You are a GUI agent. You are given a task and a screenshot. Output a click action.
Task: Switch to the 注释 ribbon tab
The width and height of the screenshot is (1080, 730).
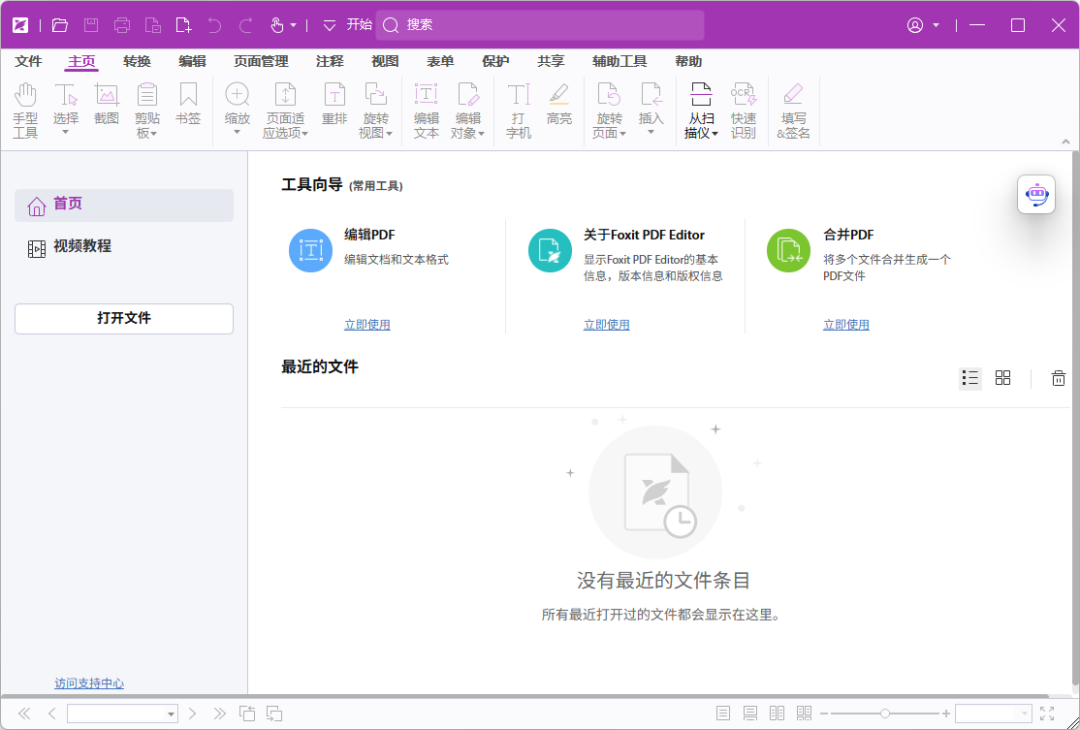coord(329,61)
